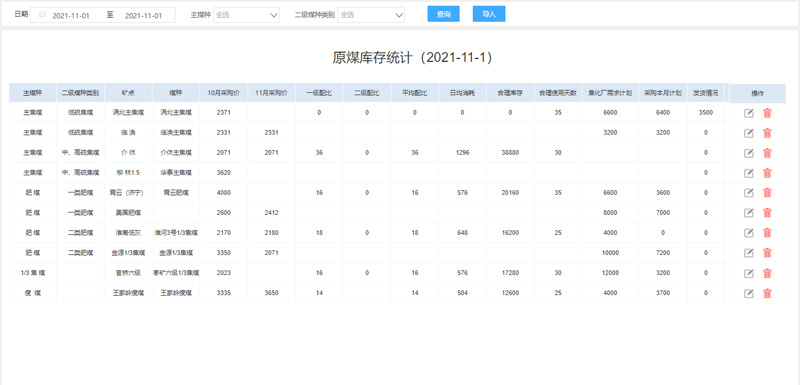This screenshot has height=385, width=800.
Task: Select cell value 10000 in 焦化厂需求计划
Action: pyautogui.click(x=610, y=253)
